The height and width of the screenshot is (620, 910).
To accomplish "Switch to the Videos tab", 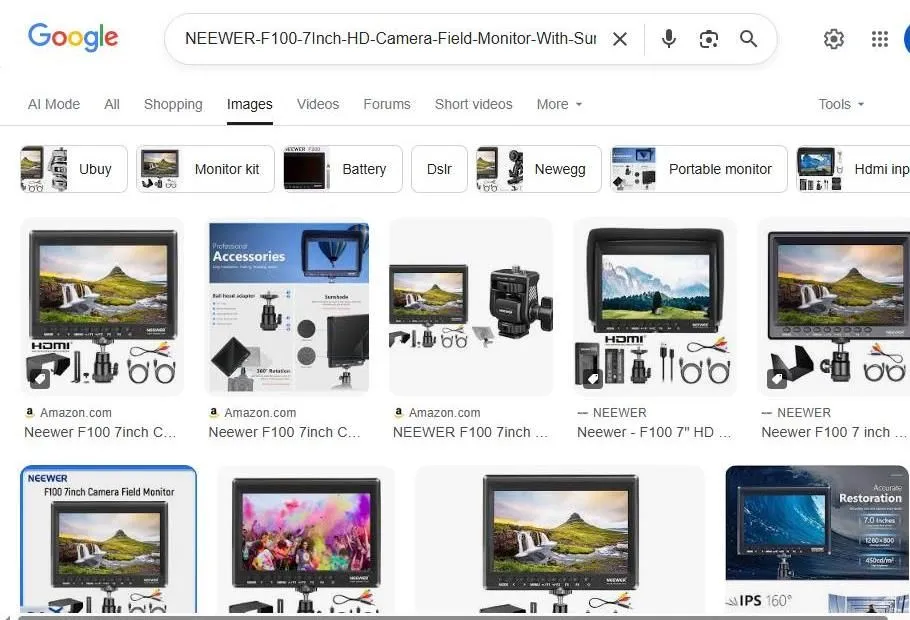I will 318,104.
